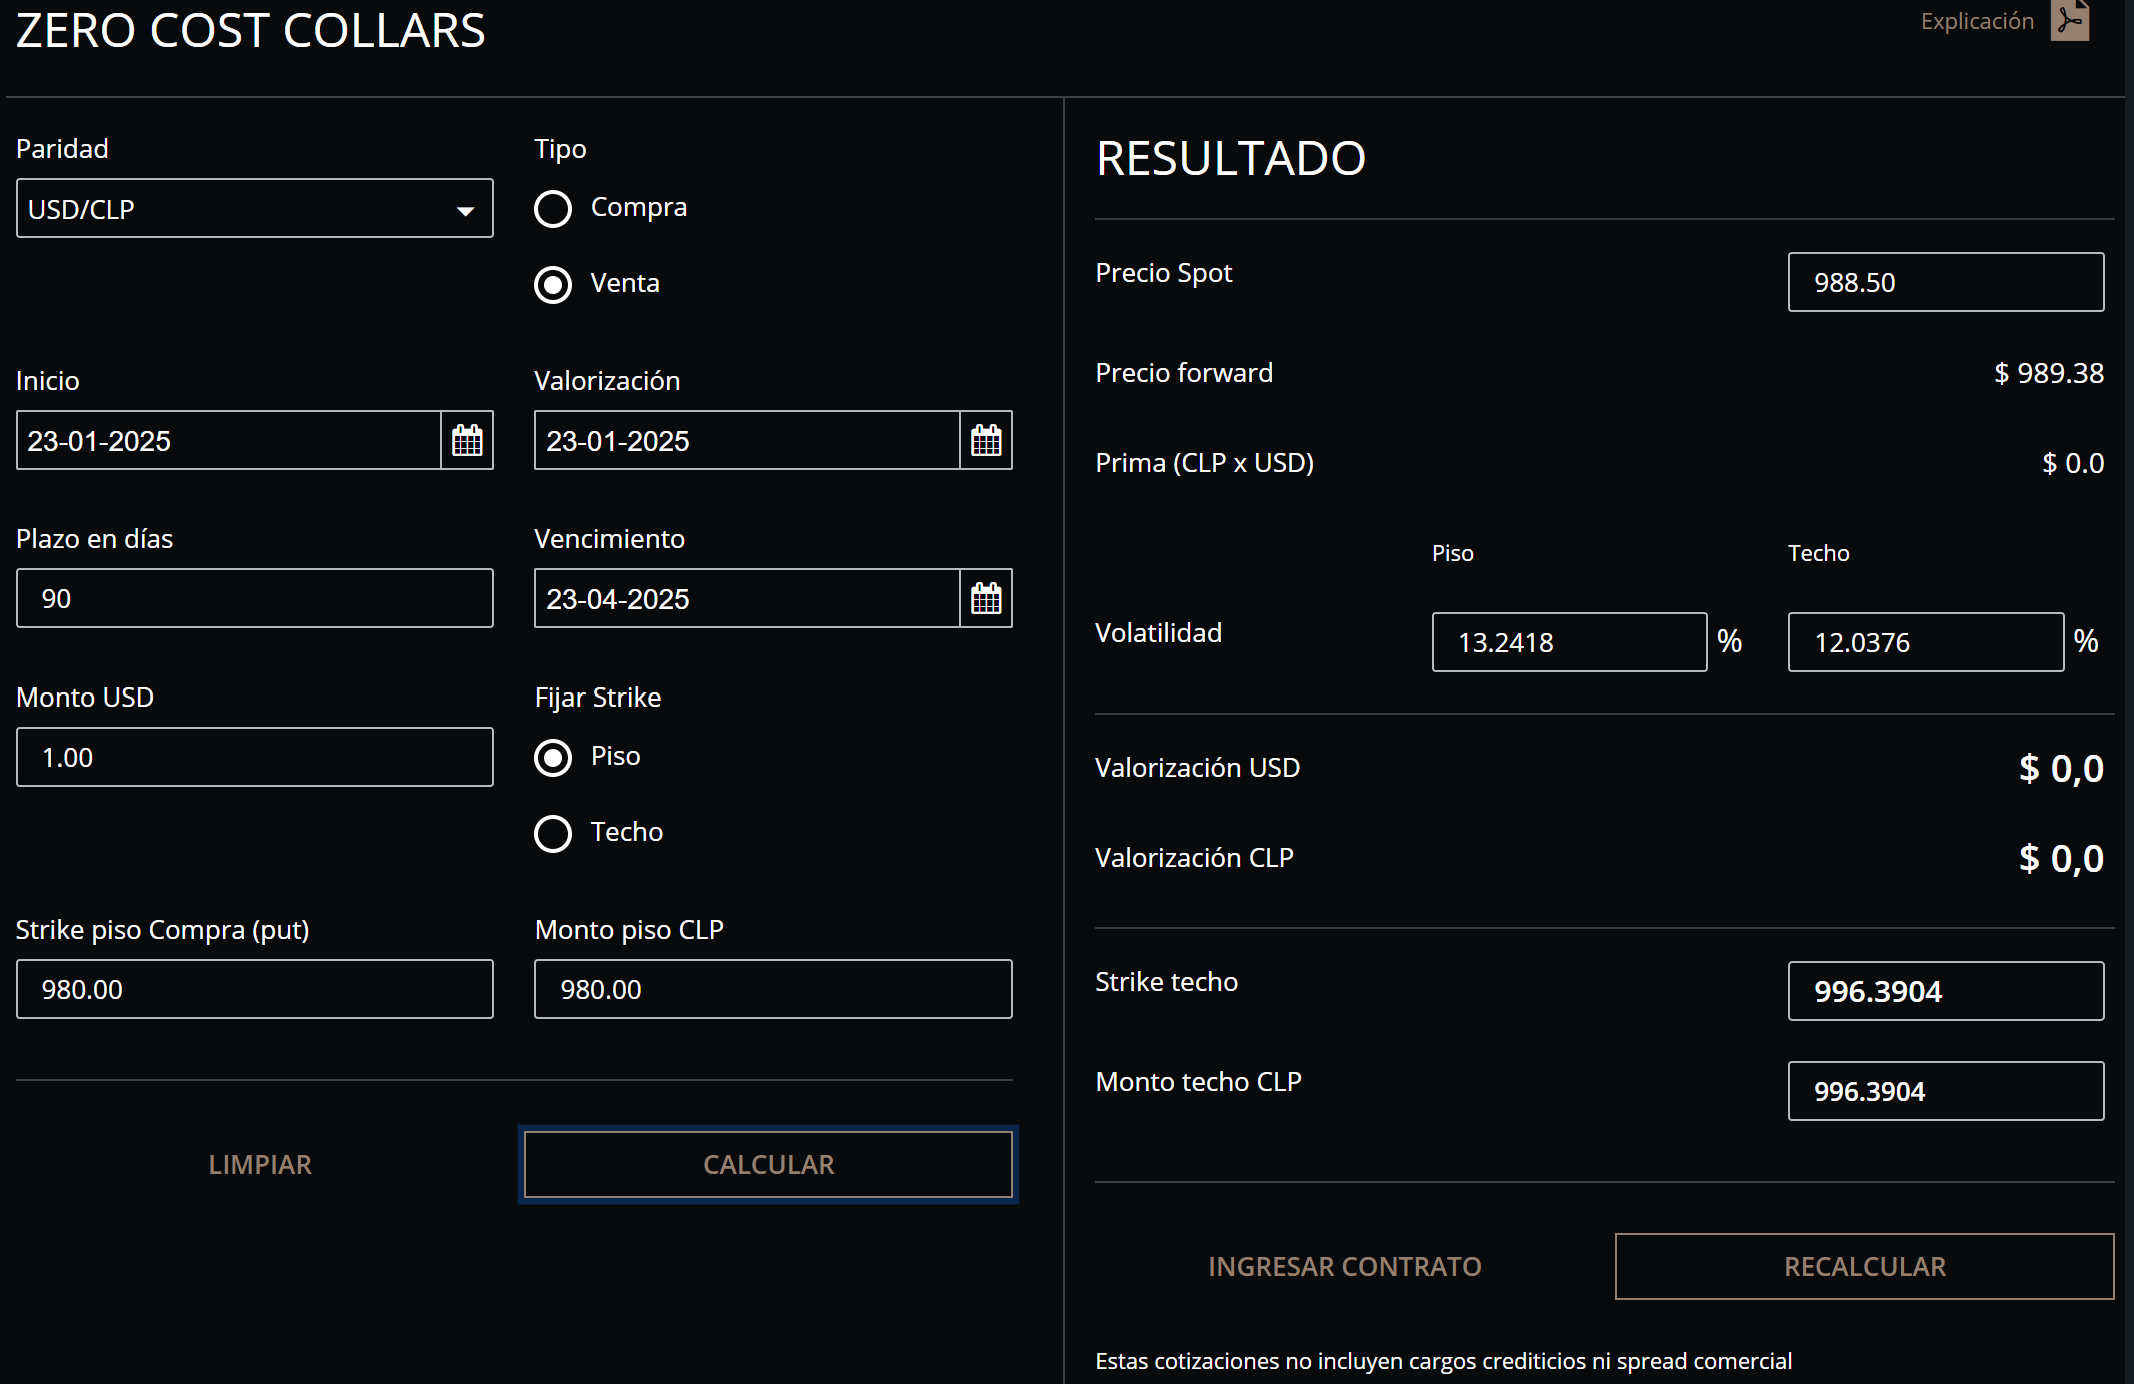Screen dimensions: 2134x1384
Task: Click the Strike piso Compra (put) field
Action: click(x=255, y=989)
